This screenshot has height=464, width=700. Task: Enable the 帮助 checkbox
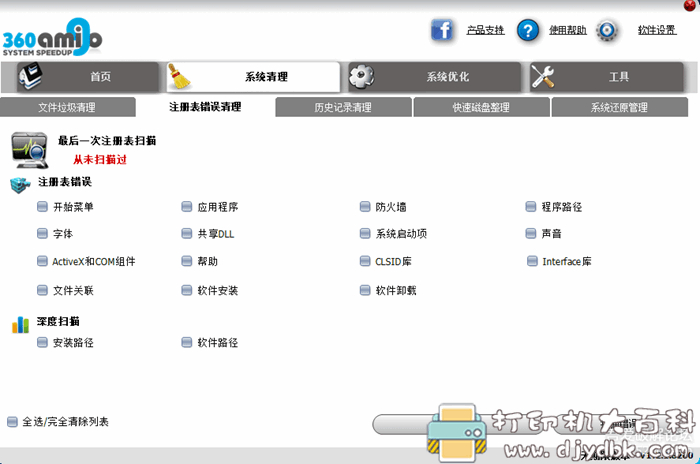click(x=187, y=261)
